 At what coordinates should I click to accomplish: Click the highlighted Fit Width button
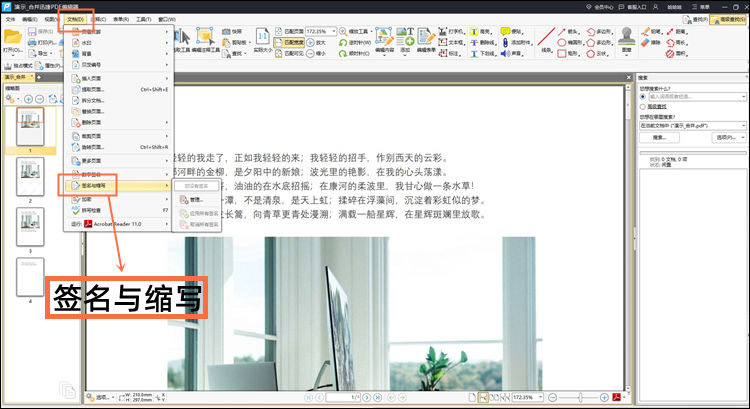pyautogui.click(x=289, y=43)
